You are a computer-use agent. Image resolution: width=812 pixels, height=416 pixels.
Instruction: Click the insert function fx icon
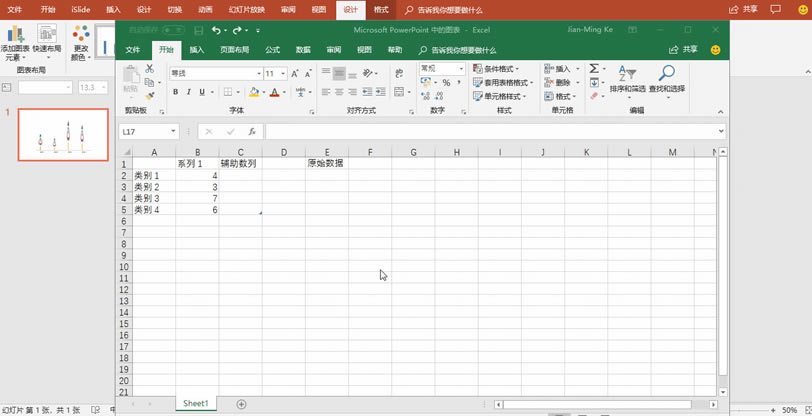[x=252, y=131]
